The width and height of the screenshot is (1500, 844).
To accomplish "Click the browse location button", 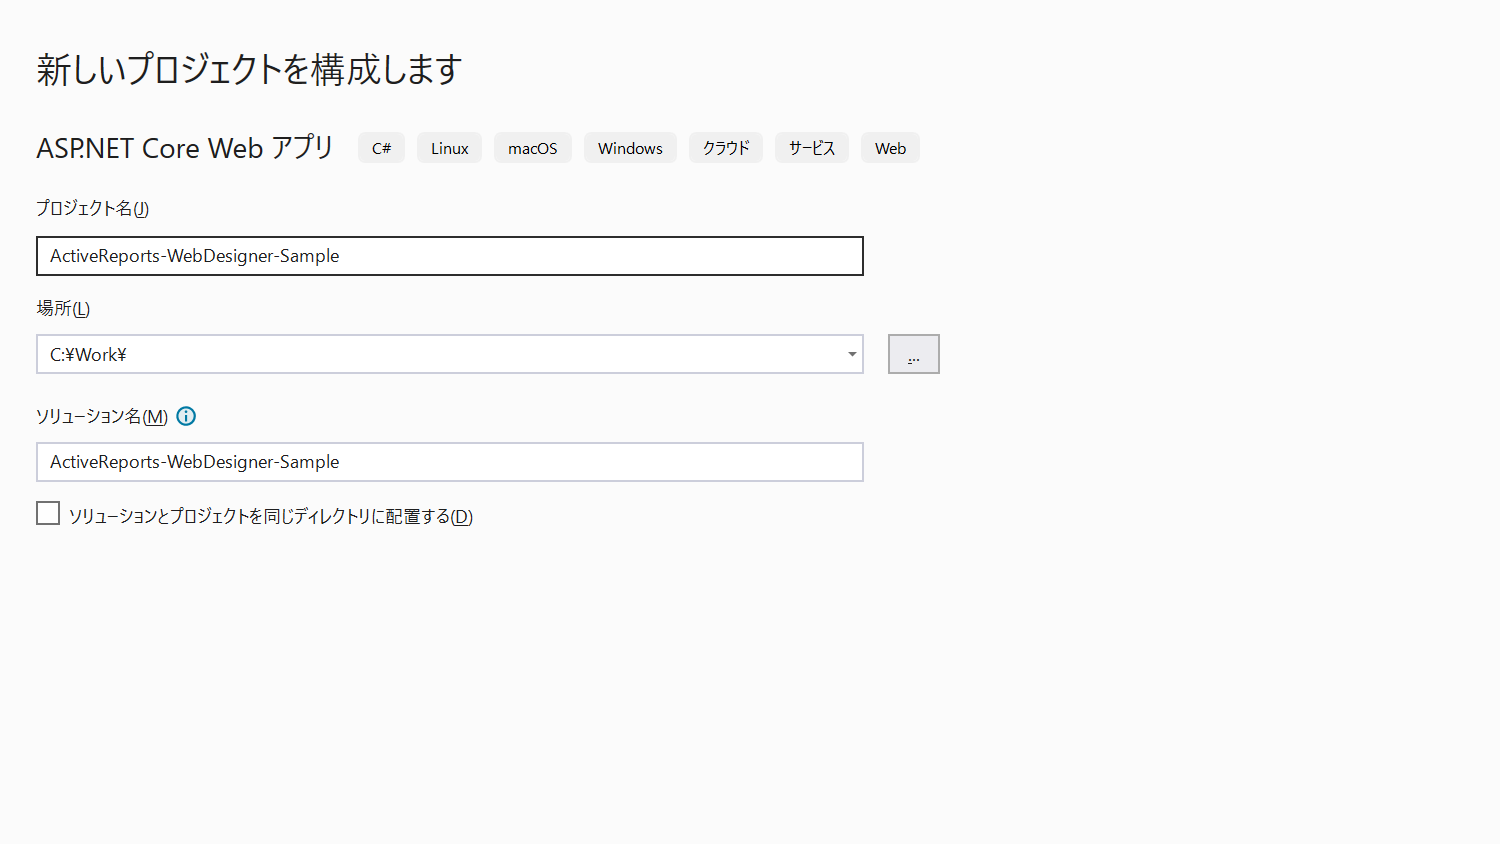I will (x=914, y=354).
